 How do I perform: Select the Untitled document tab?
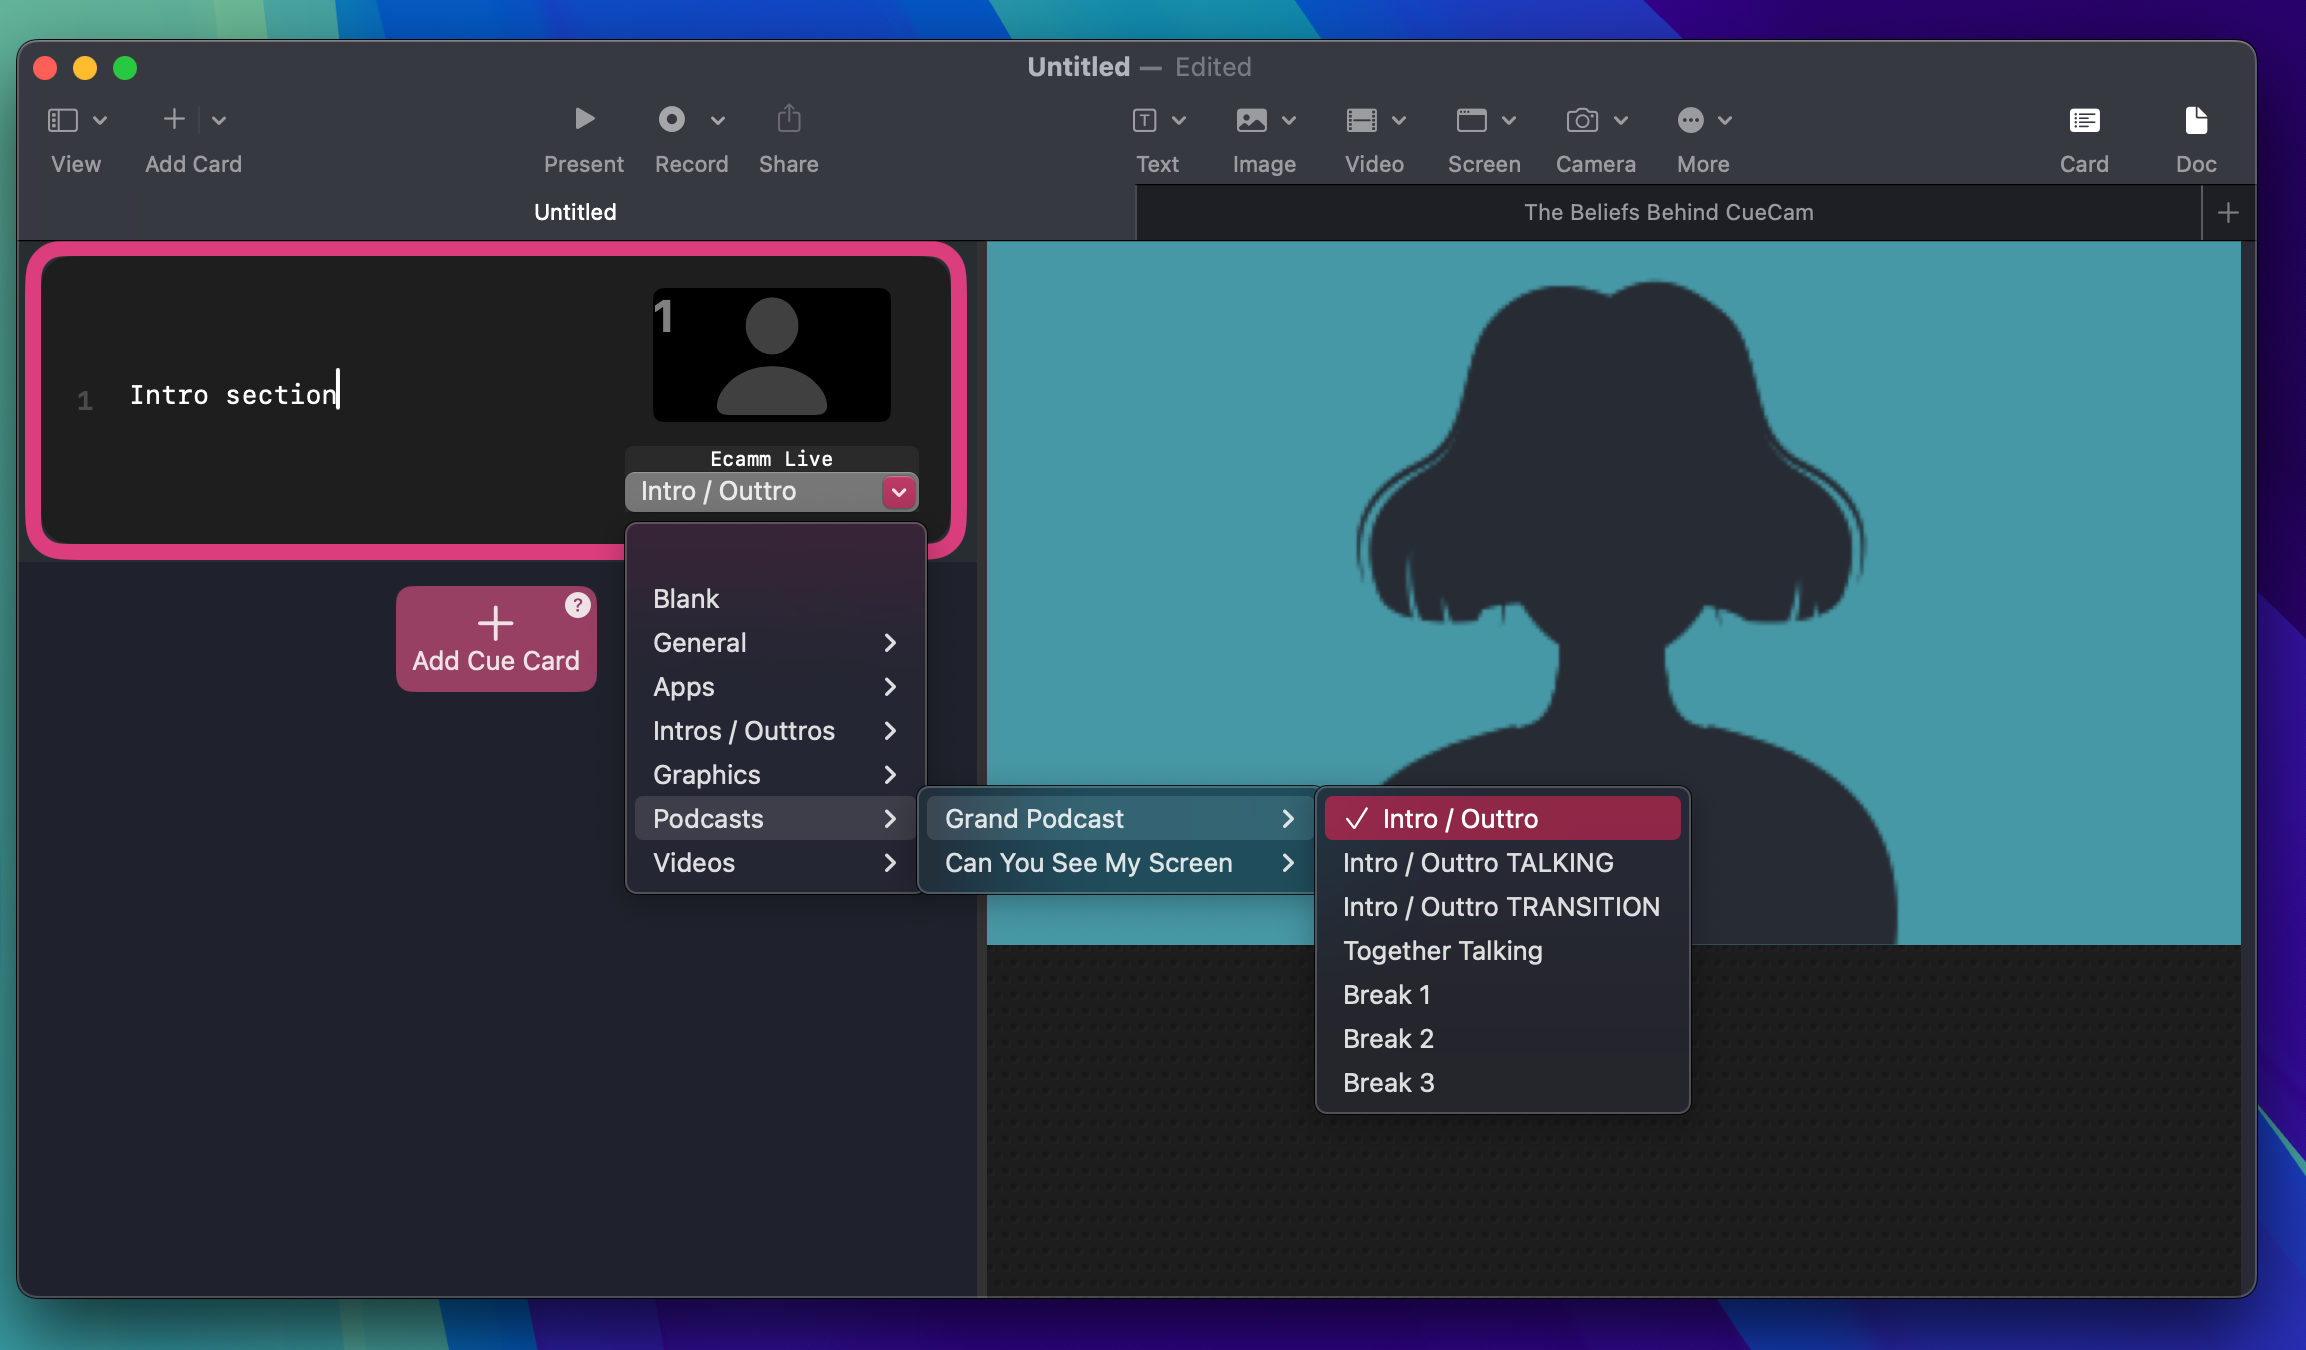pos(575,212)
